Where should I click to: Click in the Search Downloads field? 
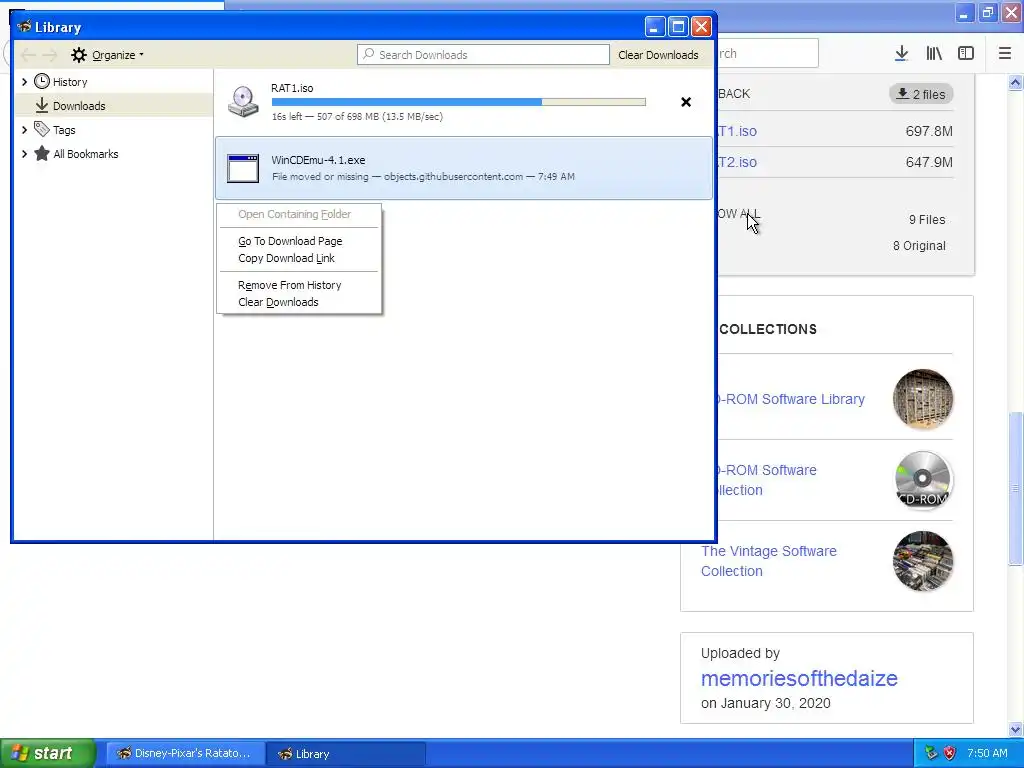[483, 55]
